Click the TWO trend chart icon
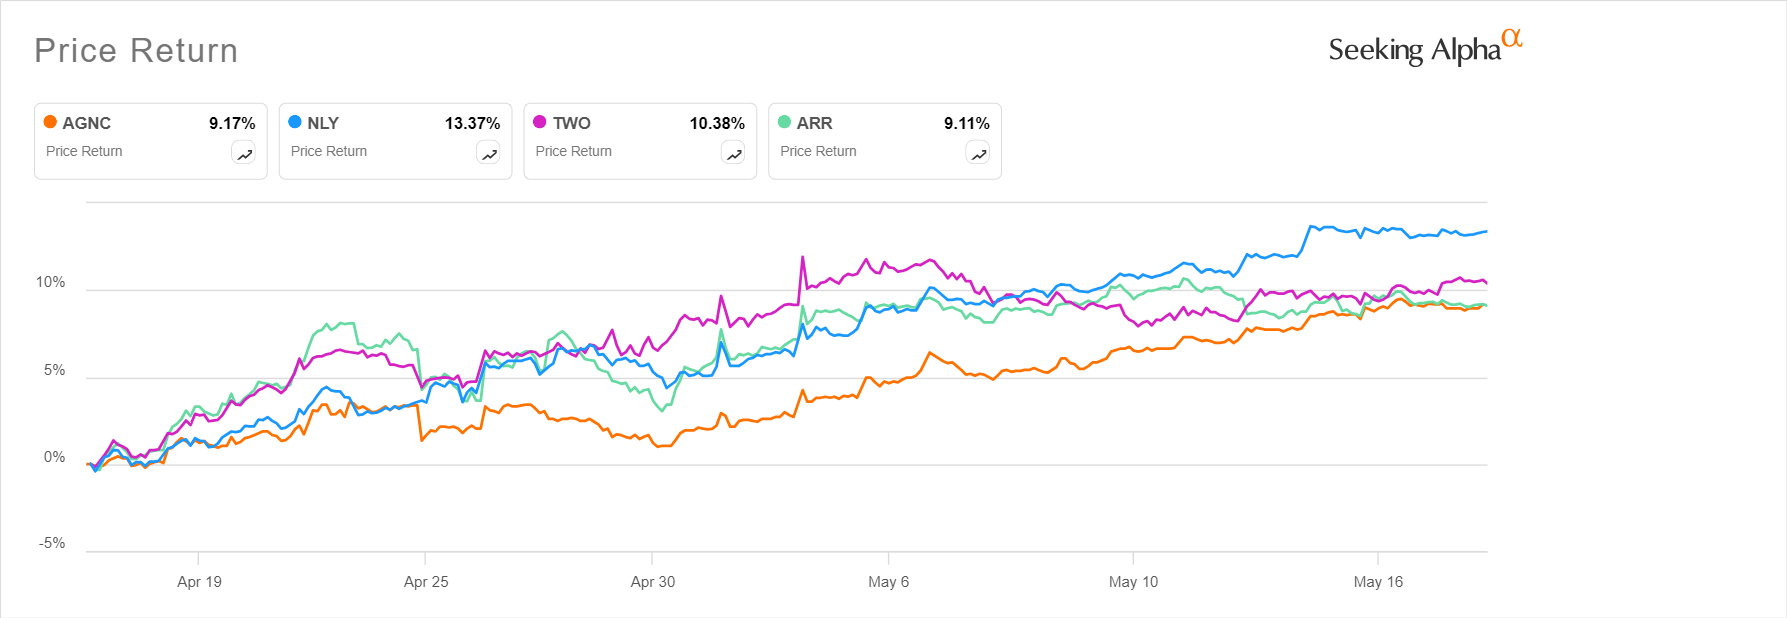The image size is (1787, 618). [733, 153]
